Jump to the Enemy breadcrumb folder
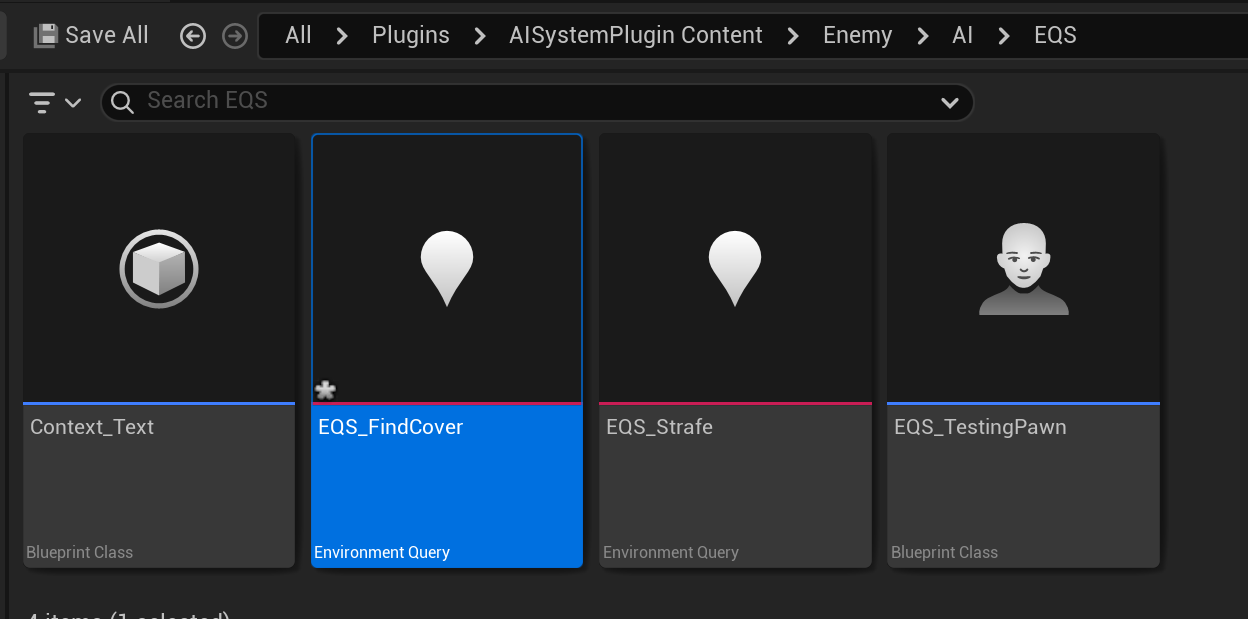Screen dimensions: 1248x619 point(857,36)
